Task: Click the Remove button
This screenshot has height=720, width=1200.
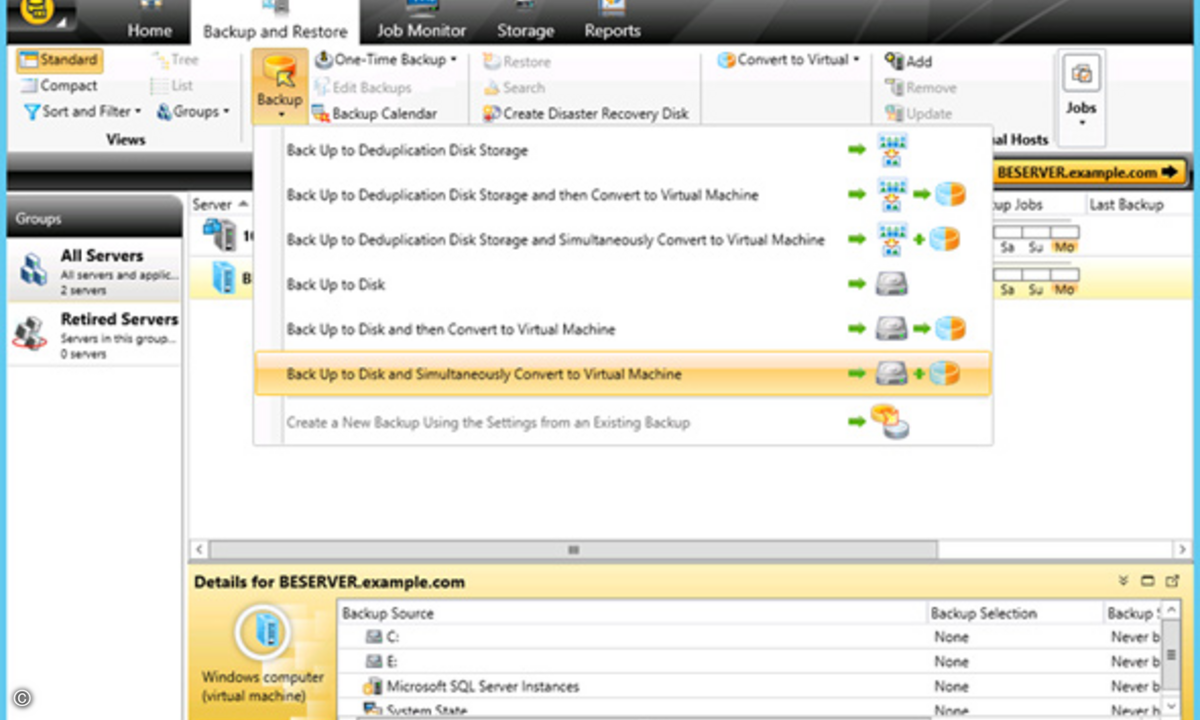Action: click(x=921, y=87)
